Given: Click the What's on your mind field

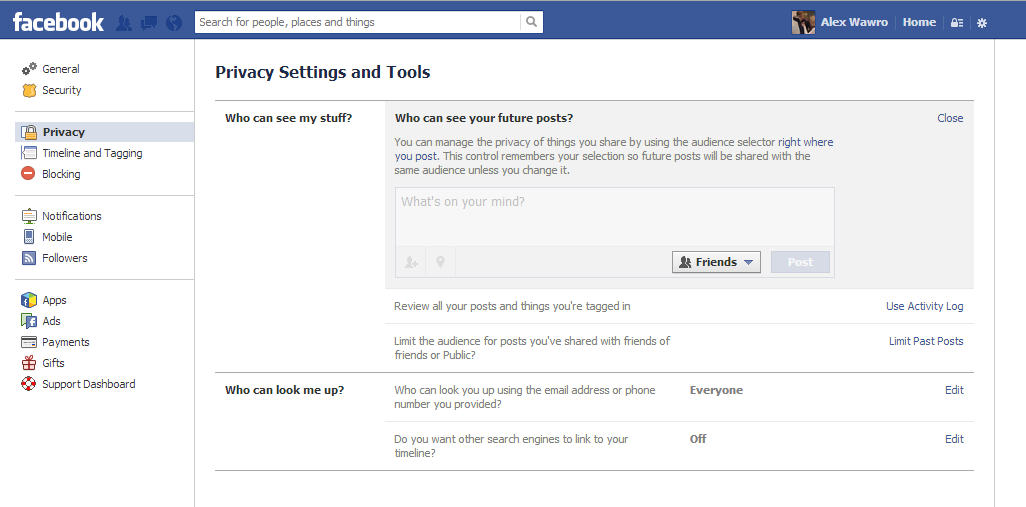Looking at the screenshot, I should click(614, 217).
